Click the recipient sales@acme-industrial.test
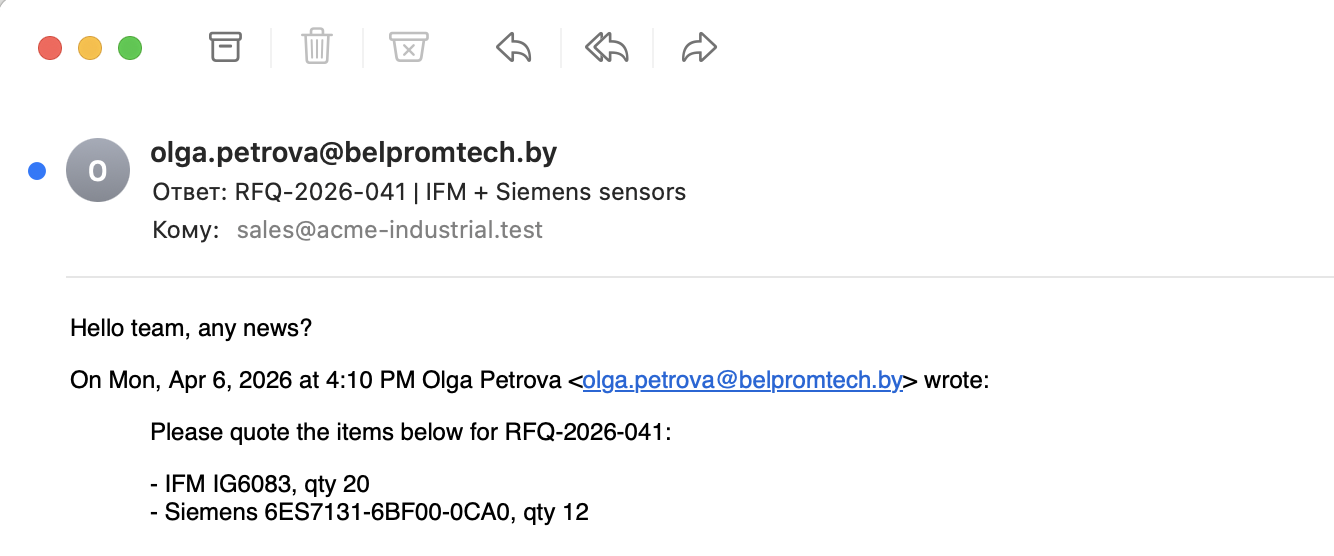This screenshot has width=1334, height=556. (389, 230)
